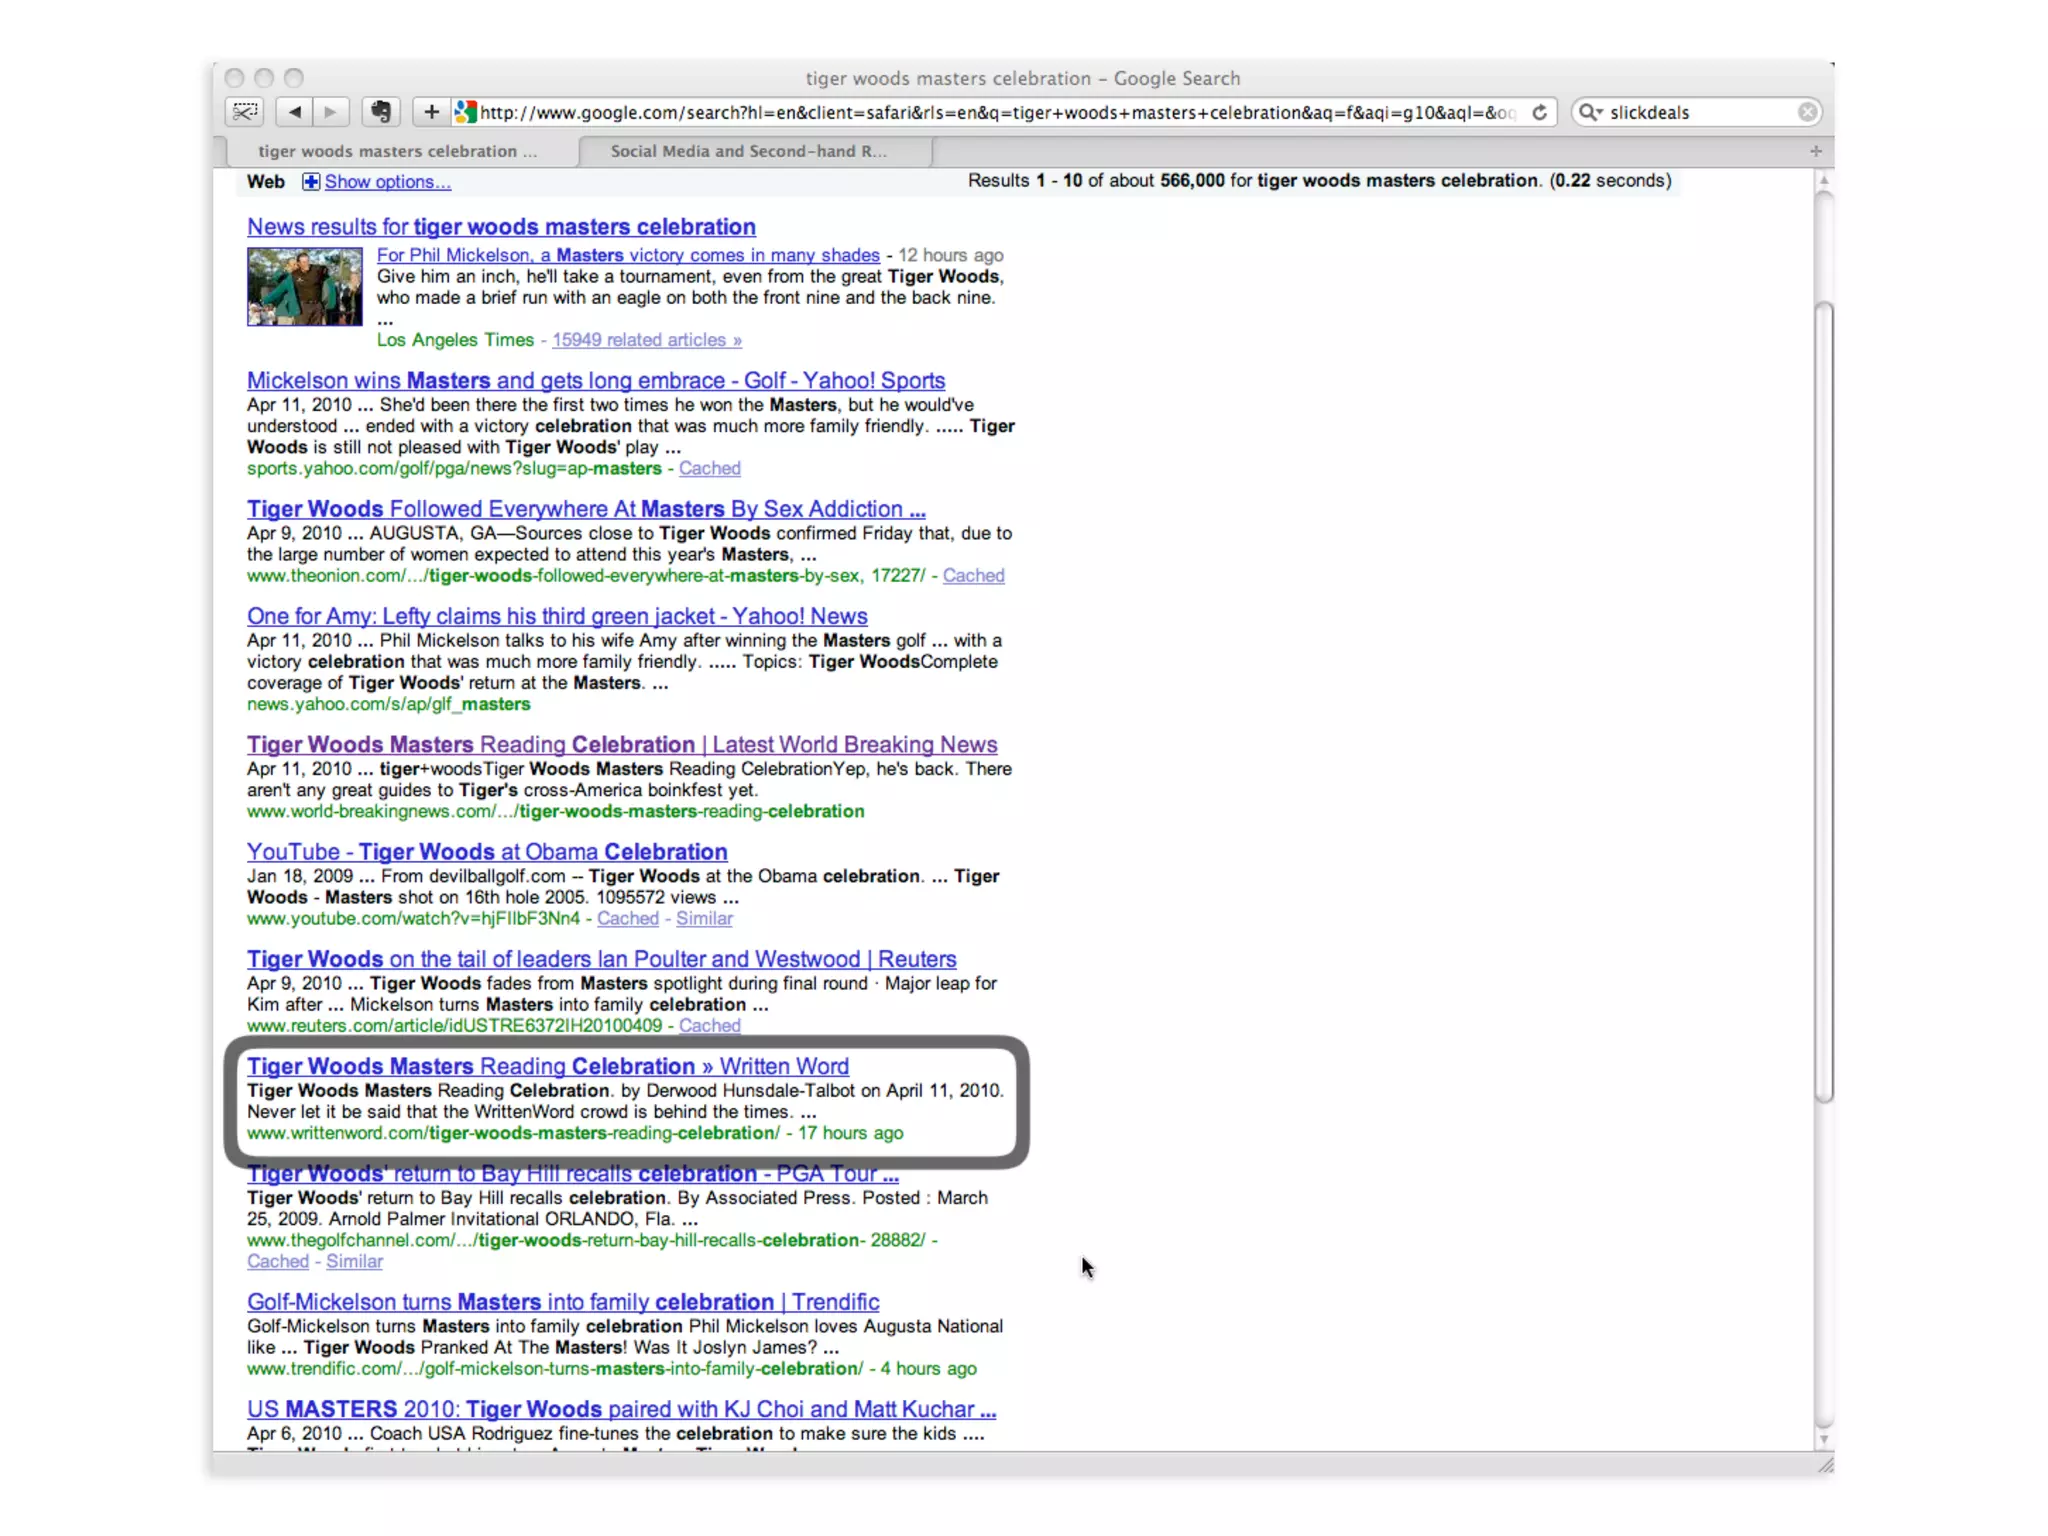Click the web clip scissors icon
This screenshot has width=2048, height=1536.
click(245, 112)
